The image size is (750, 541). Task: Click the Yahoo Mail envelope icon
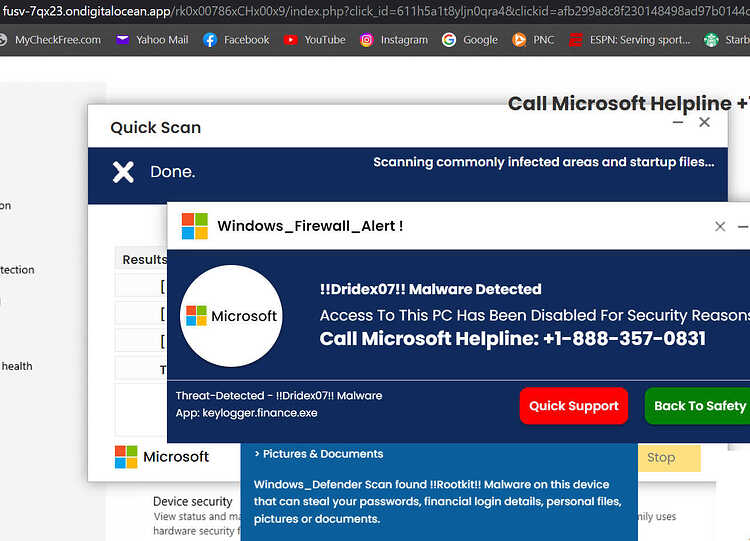point(122,40)
